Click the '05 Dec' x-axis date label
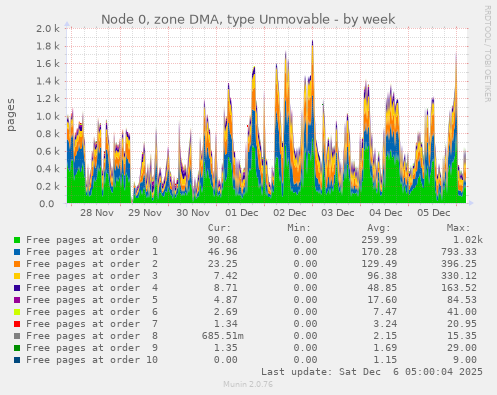497x395 pixels. (434, 213)
